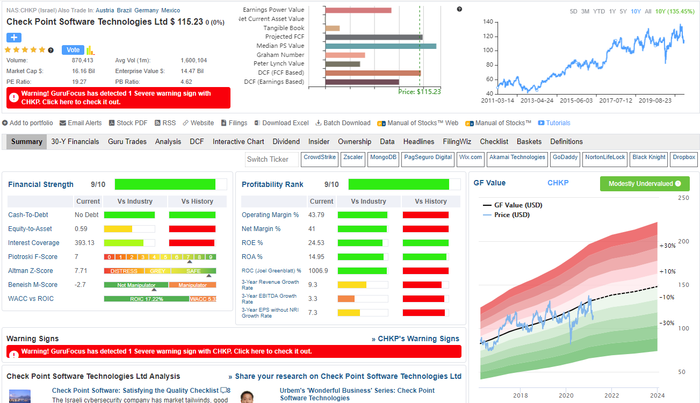Screen dimensions: 700x403
Task: Click the Piotroski F-Score link
Action: coord(33,257)
